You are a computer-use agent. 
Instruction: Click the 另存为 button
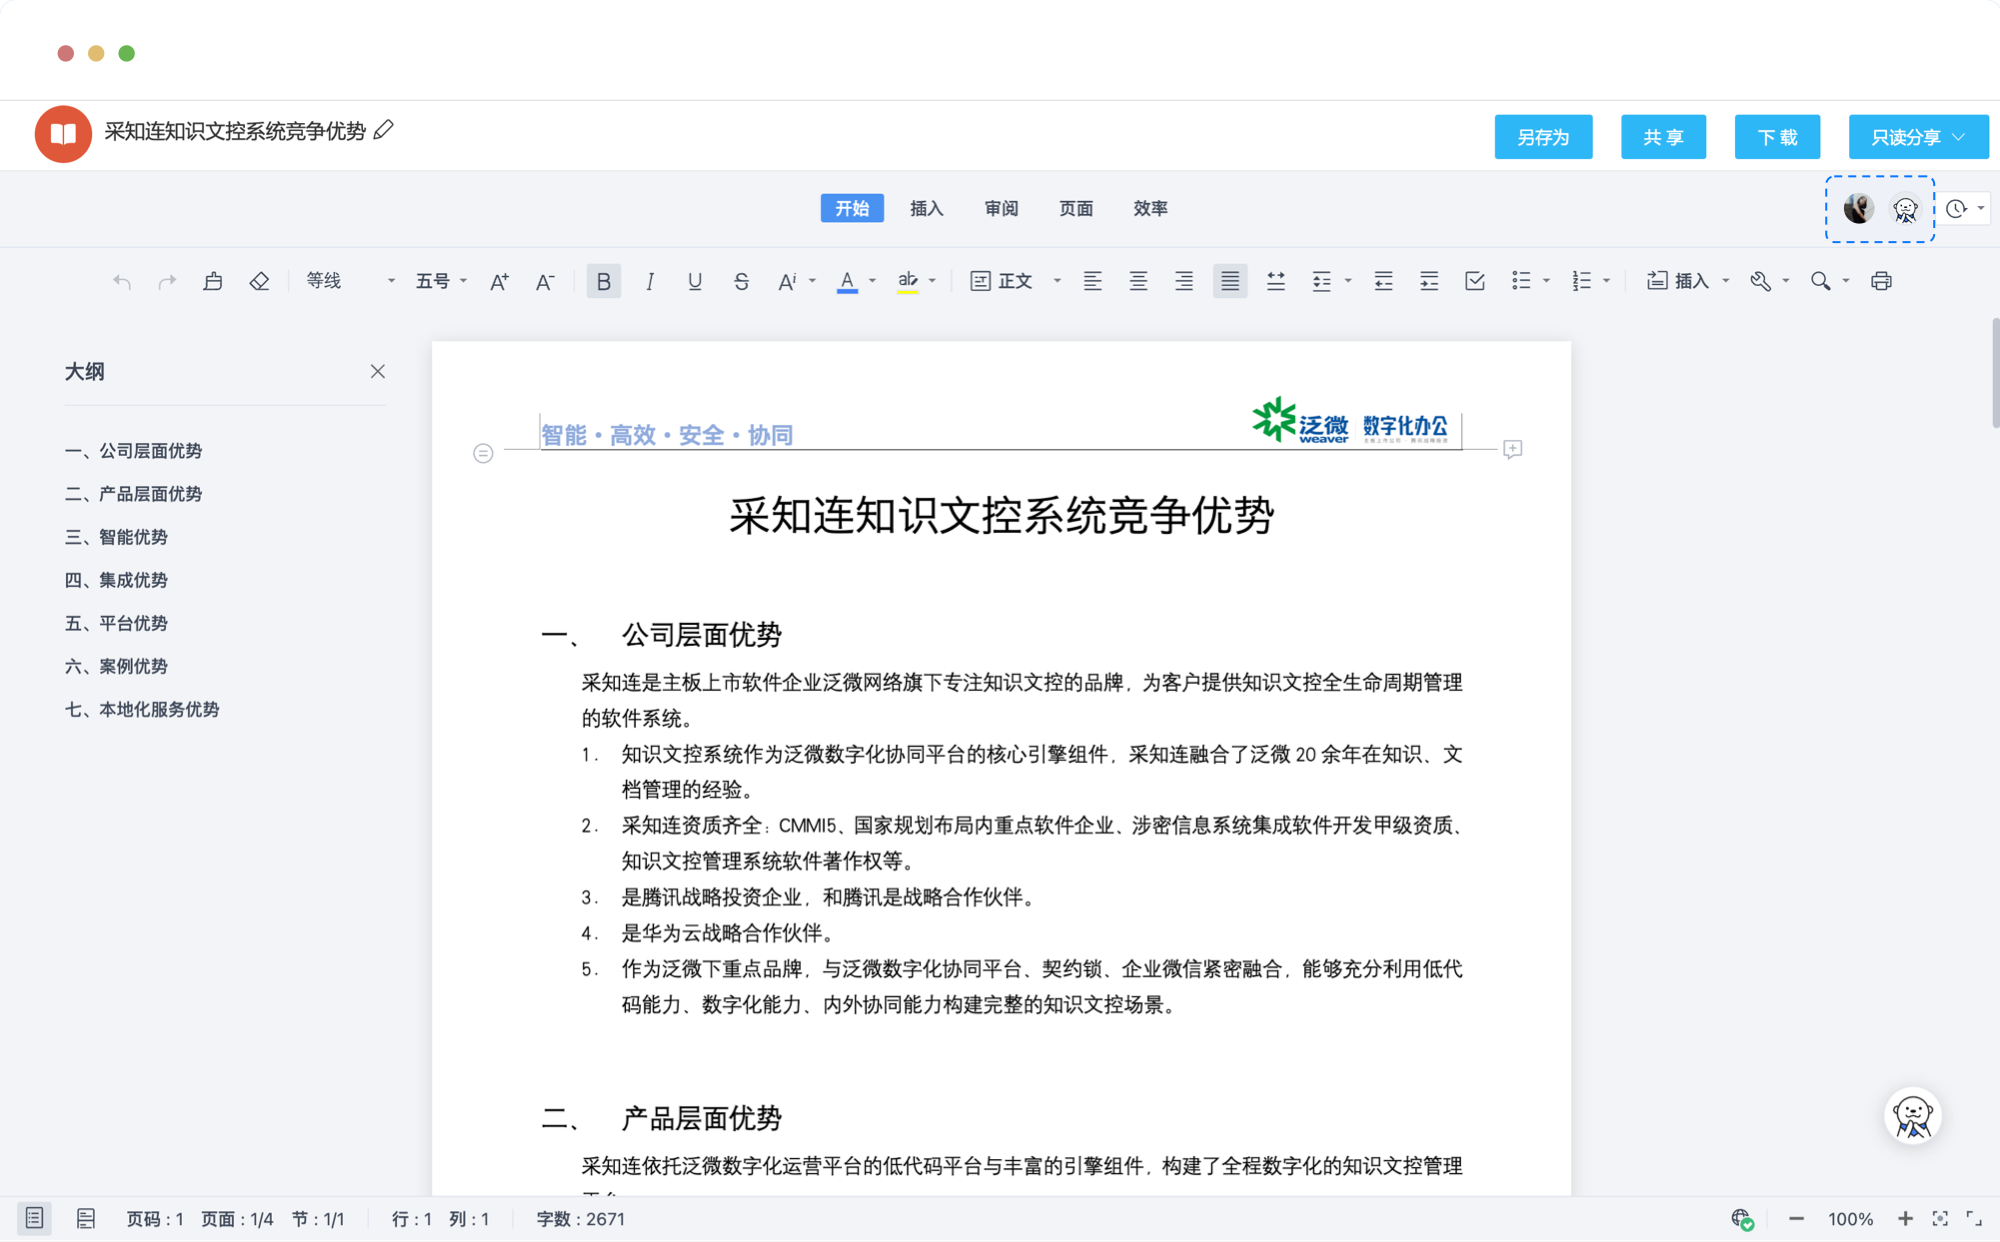(1543, 137)
